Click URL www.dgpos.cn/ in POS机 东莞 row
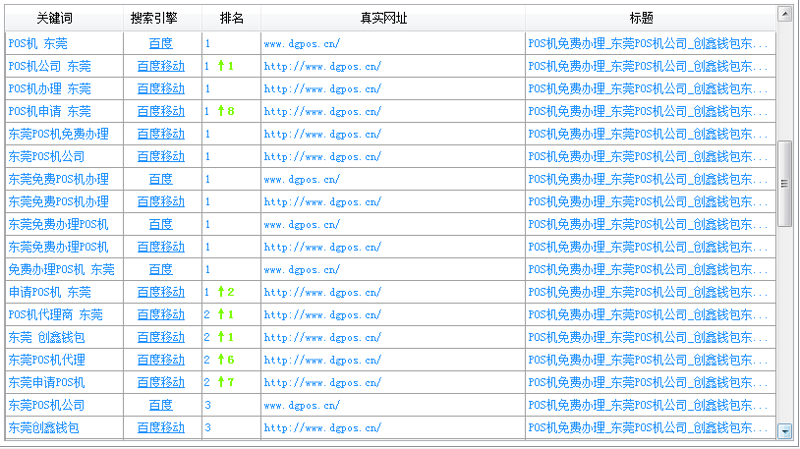 point(302,44)
